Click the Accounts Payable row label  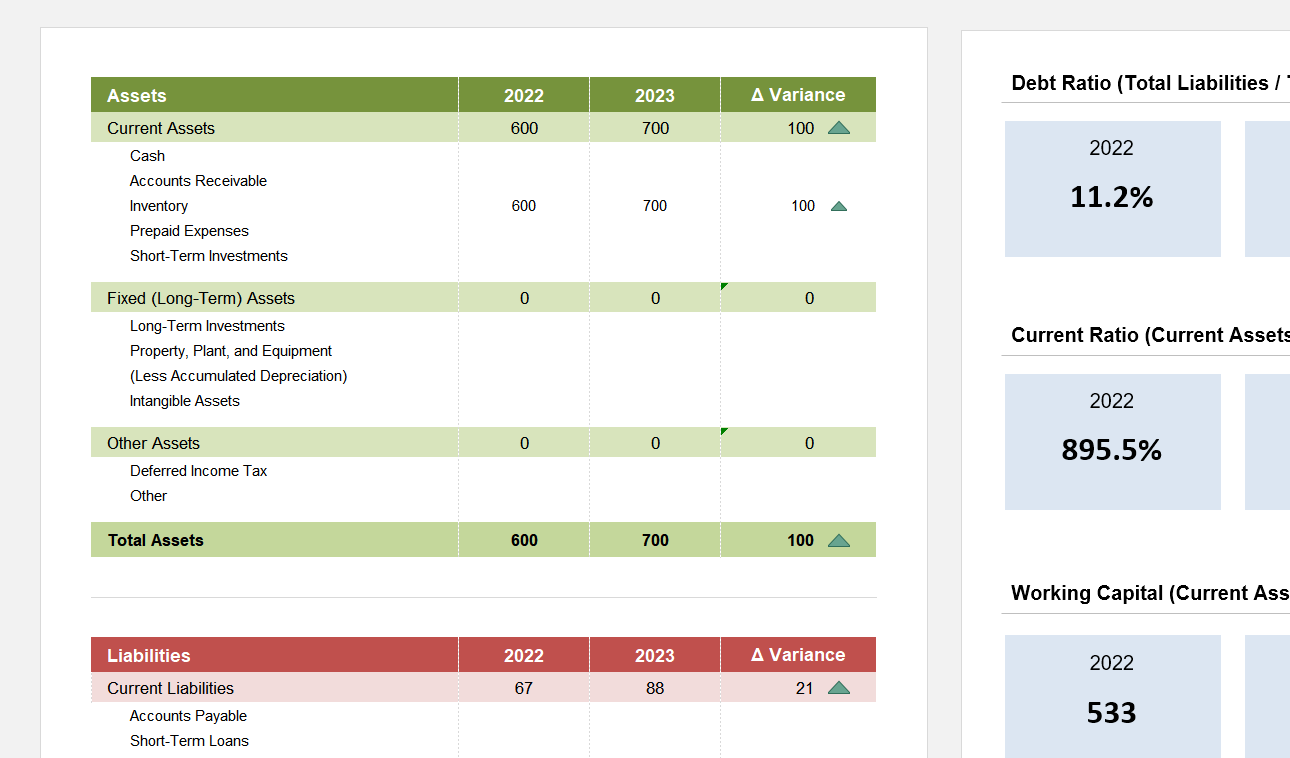click(188, 715)
